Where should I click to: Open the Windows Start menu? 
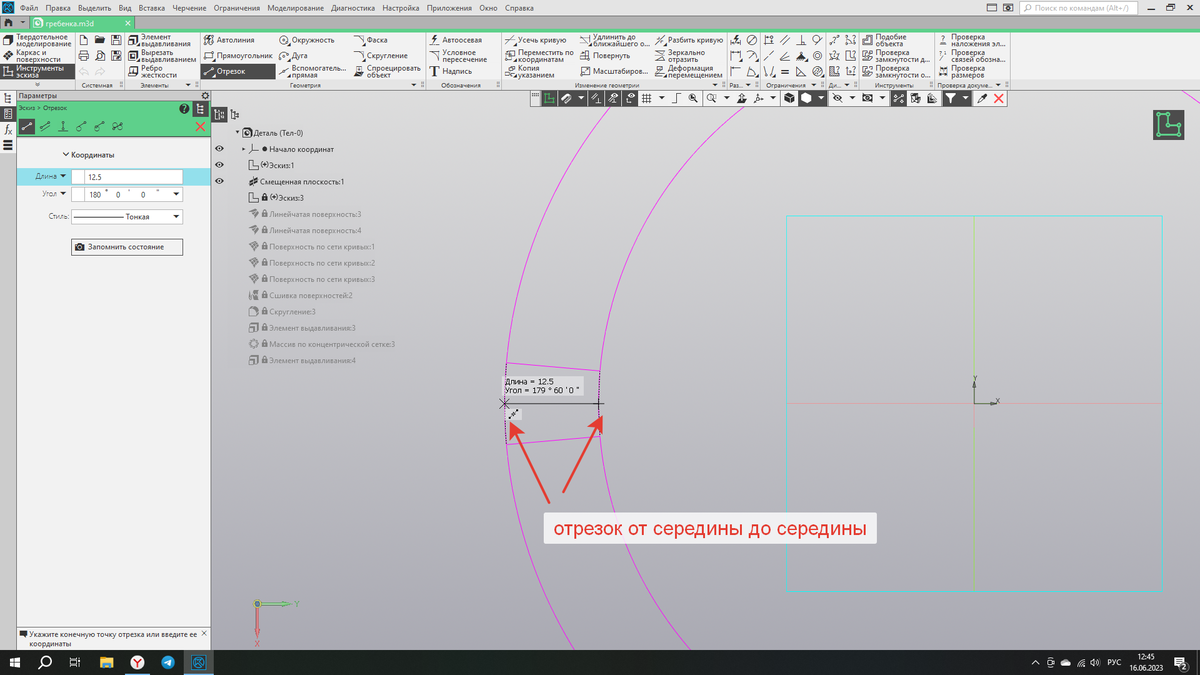[15, 663]
